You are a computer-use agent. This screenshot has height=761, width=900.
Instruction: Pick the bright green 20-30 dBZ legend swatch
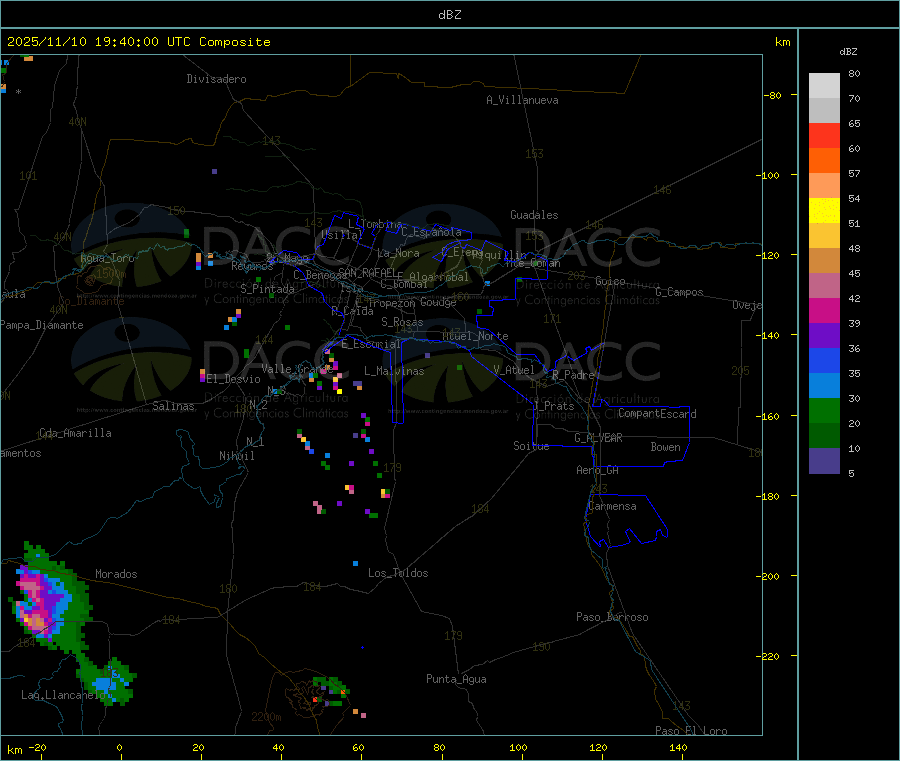tap(824, 410)
